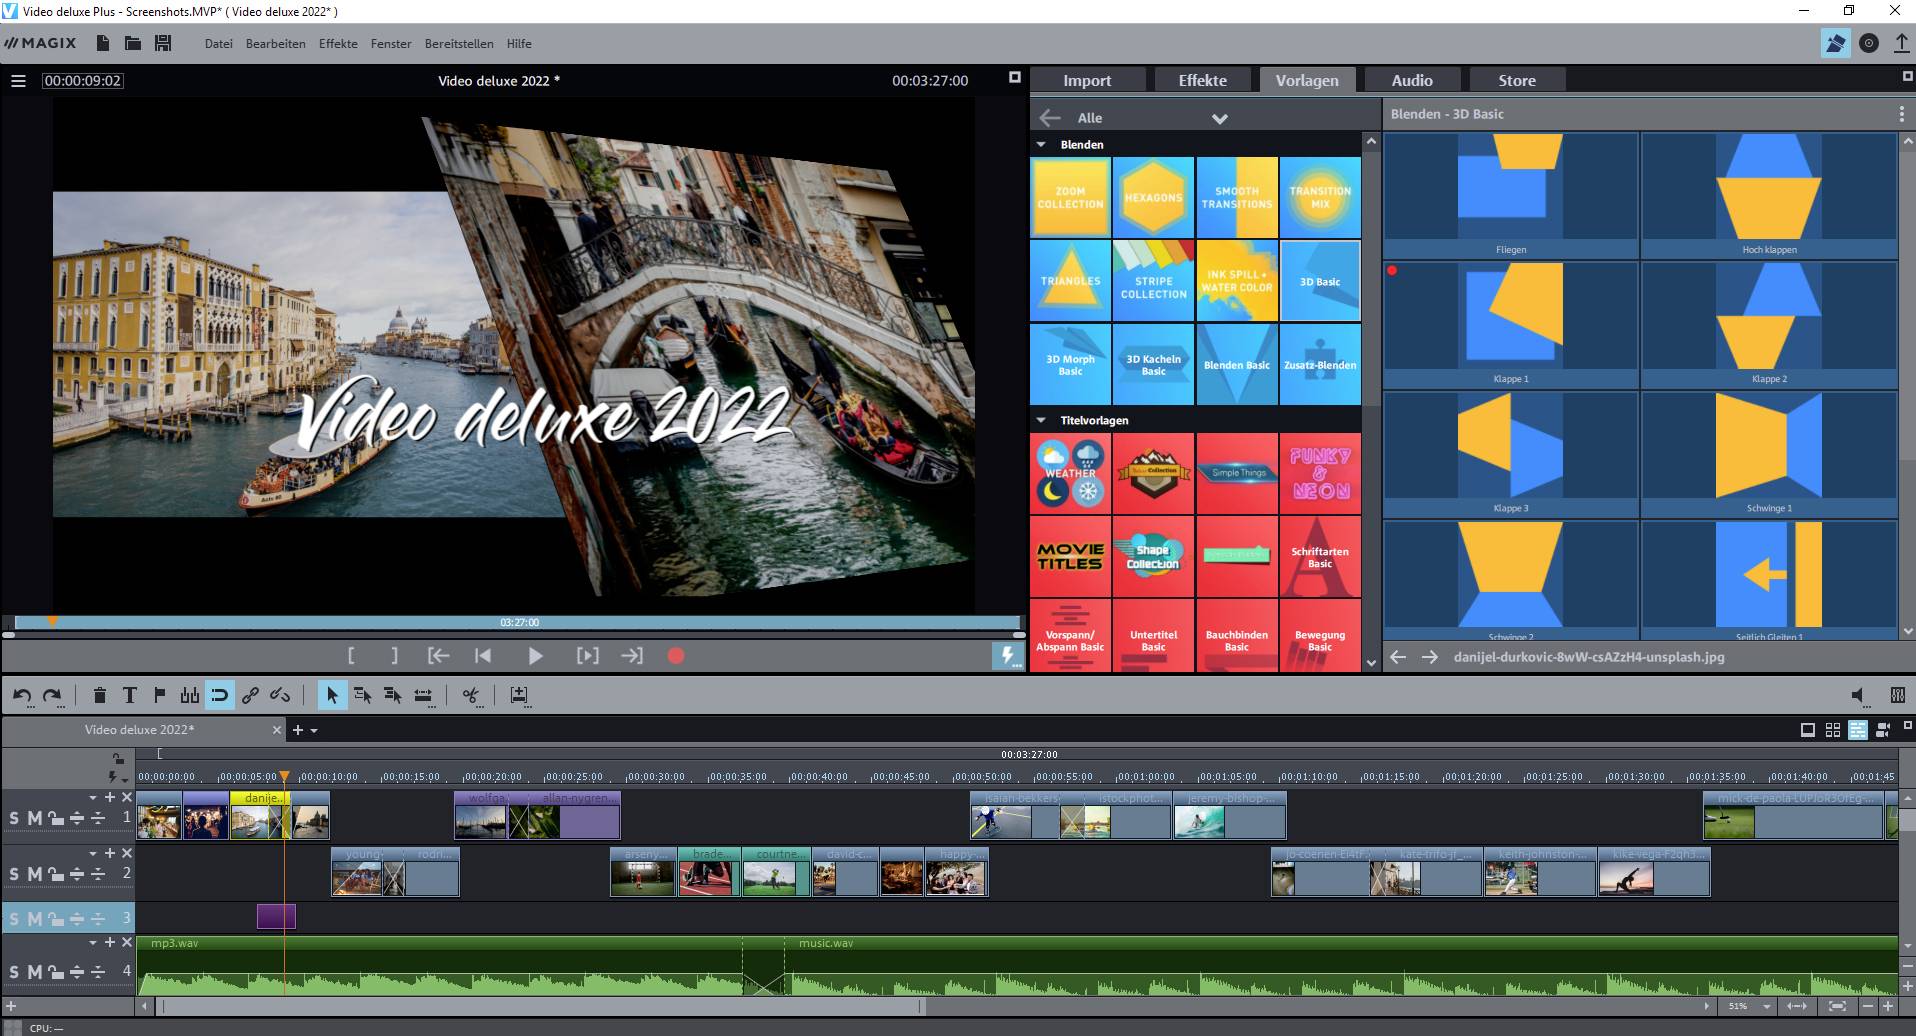Open track 4 options dropdown arrow
Image resolution: width=1916 pixels, height=1036 pixels.
(x=93, y=943)
